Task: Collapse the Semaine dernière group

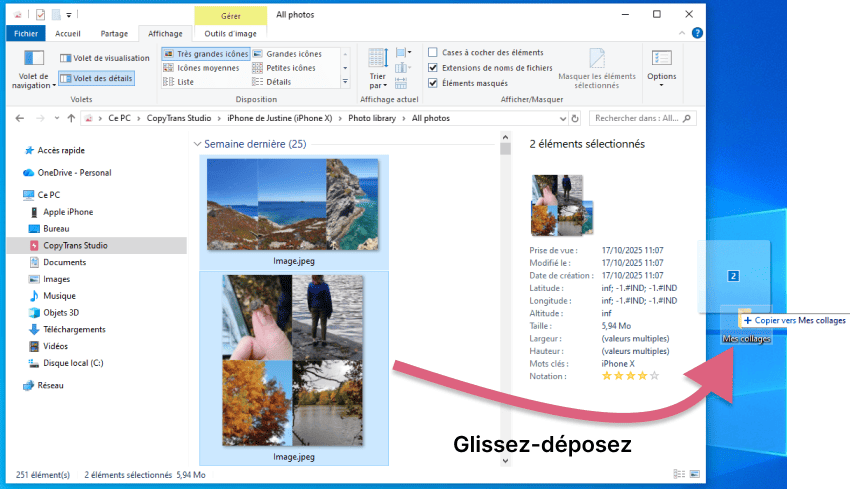Action: (197, 144)
